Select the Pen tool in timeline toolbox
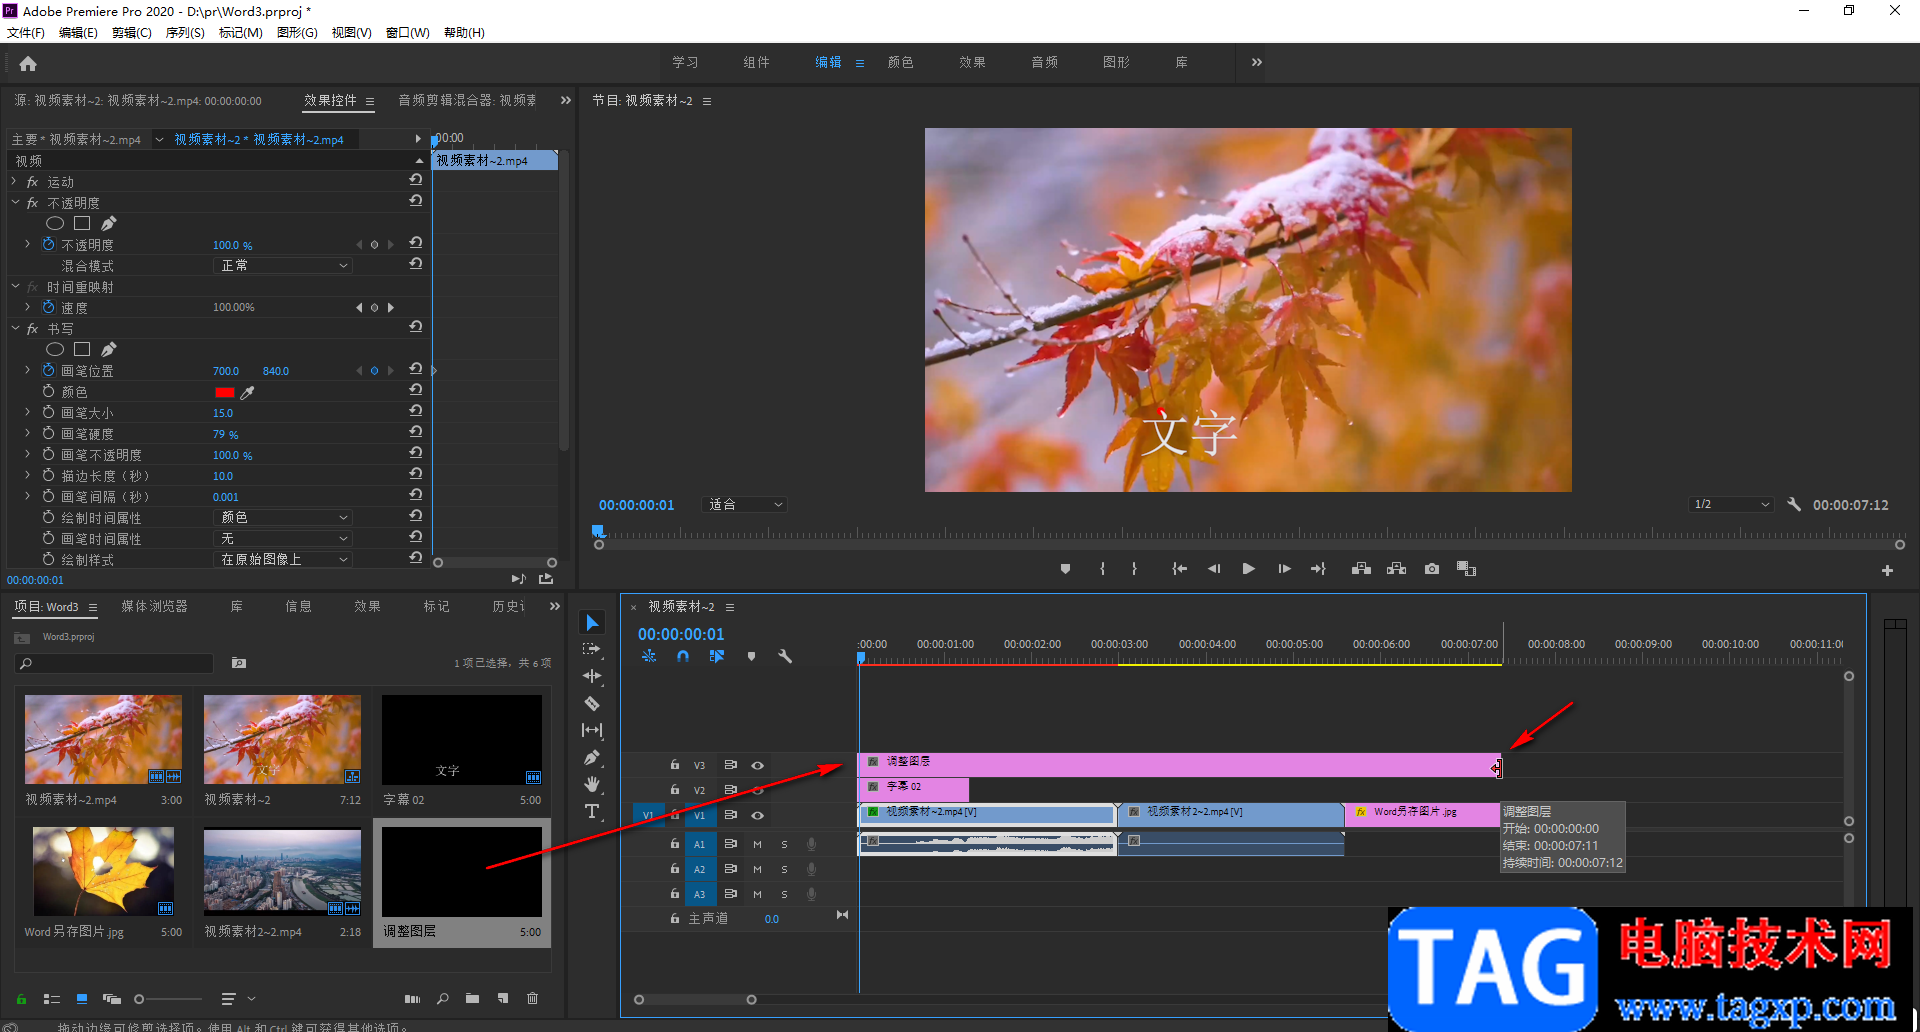The width and height of the screenshot is (1920, 1032). coord(592,757)
